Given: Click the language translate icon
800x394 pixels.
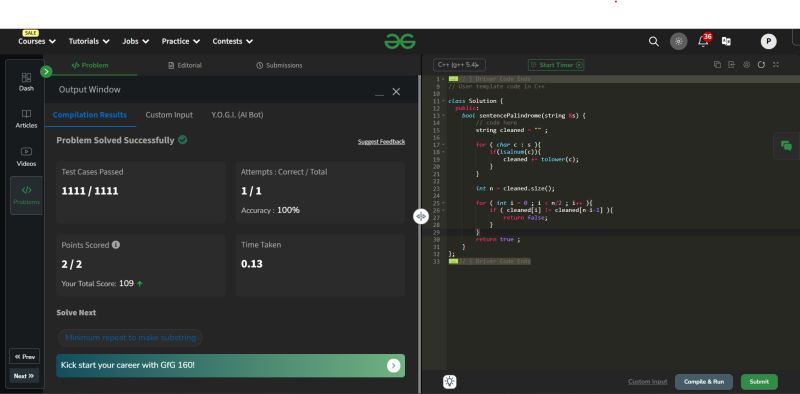Looking at the screenshot, I should 726,41.
